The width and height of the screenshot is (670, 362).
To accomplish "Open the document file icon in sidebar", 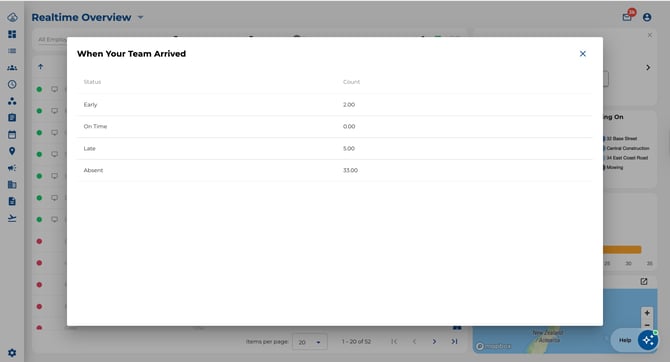I will click(x=12, y=201).
